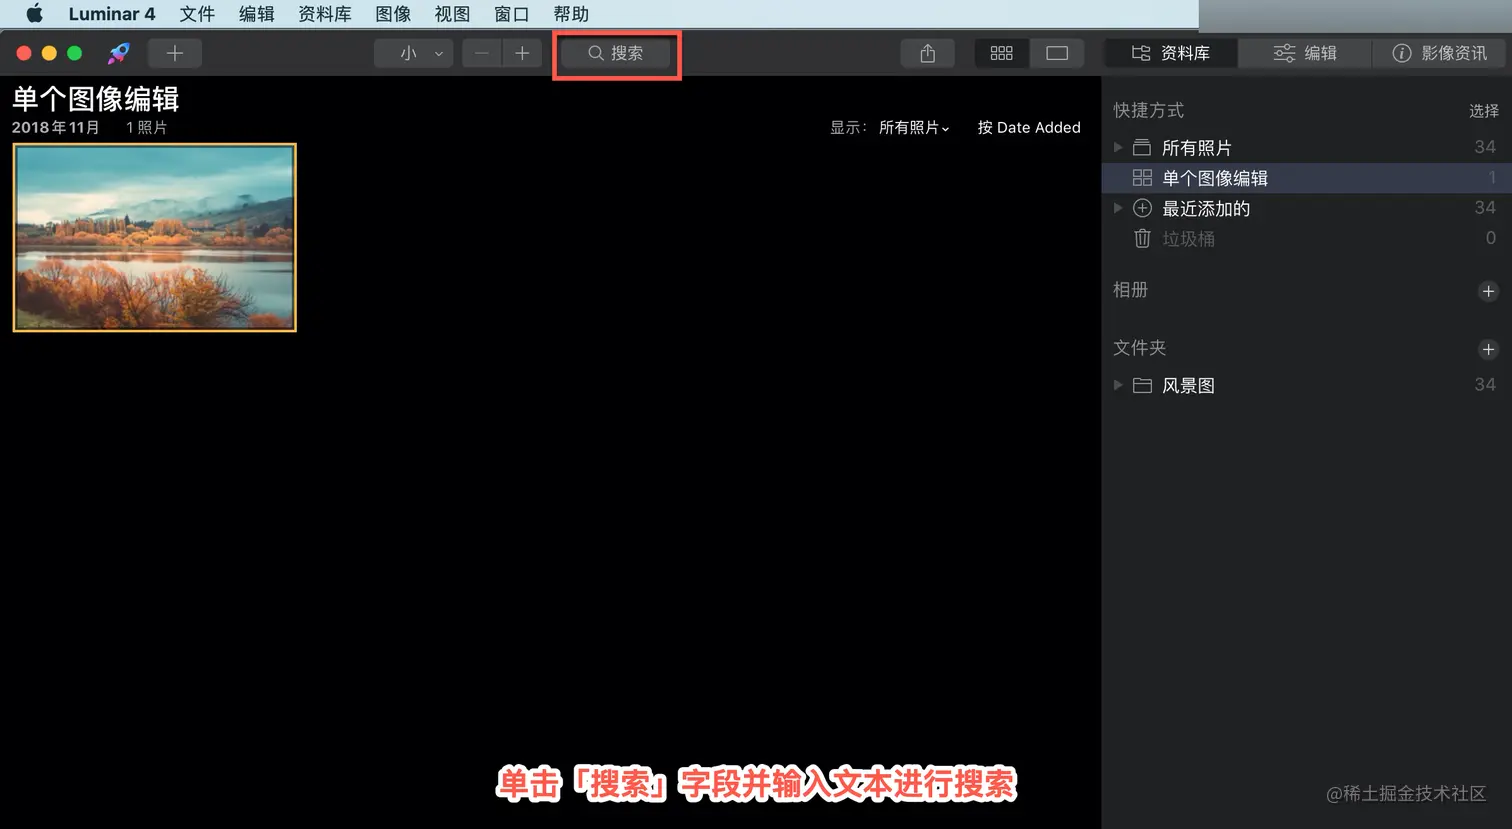Click the 2018年11月 date label
The image size is (1512, 829).
click(56, 128)
